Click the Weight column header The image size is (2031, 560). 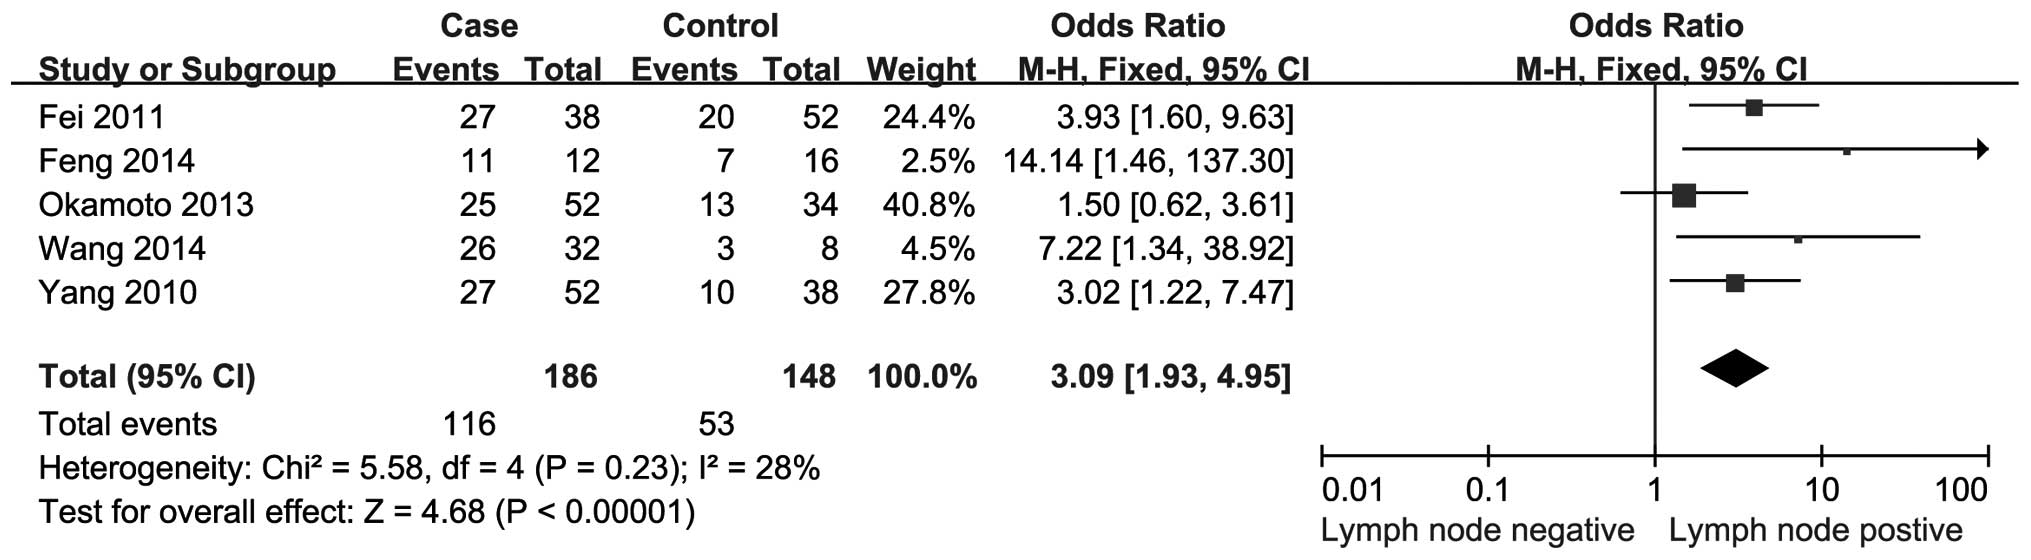click(921, 69)
